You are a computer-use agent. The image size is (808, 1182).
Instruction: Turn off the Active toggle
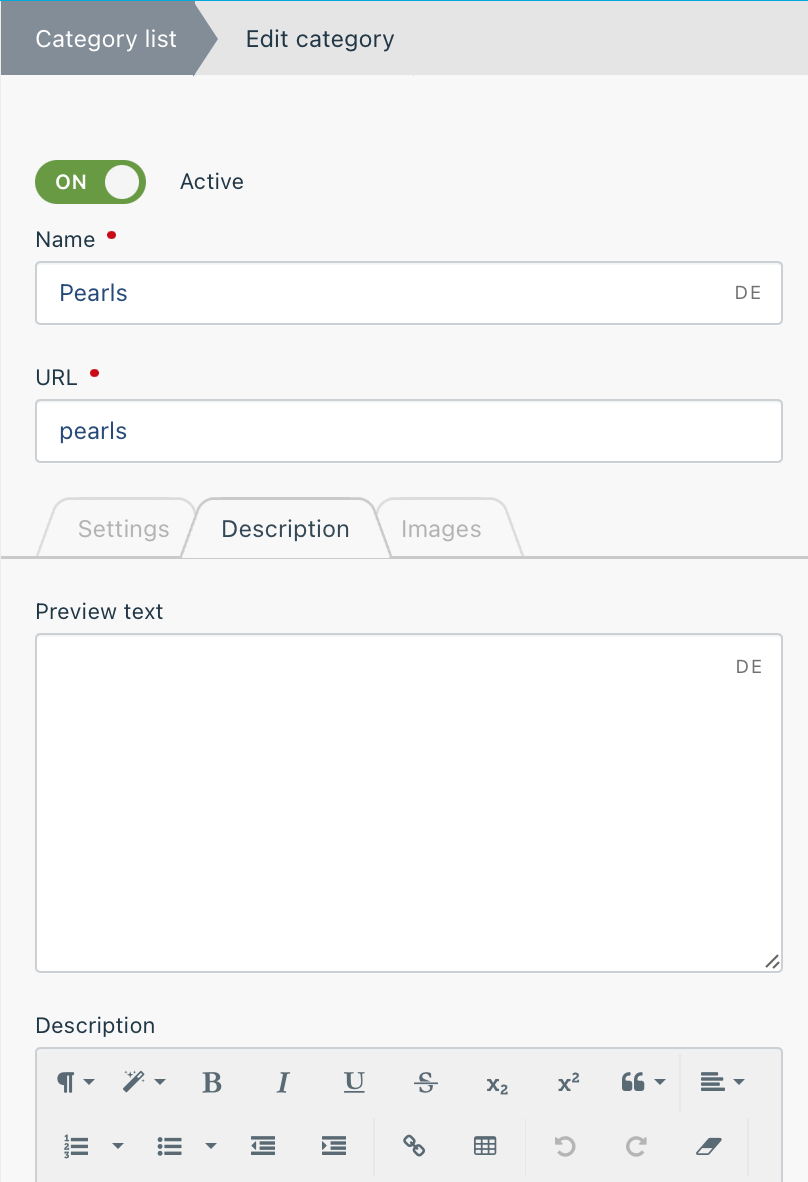tap(90, 182)
